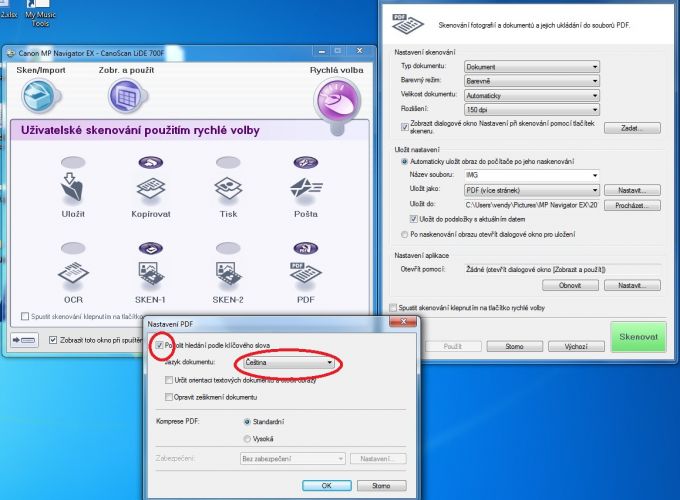This screenshot has height=500, width=680.
Task: Click the oval button above SKEN-1
Action: click(x=150, y=248)
